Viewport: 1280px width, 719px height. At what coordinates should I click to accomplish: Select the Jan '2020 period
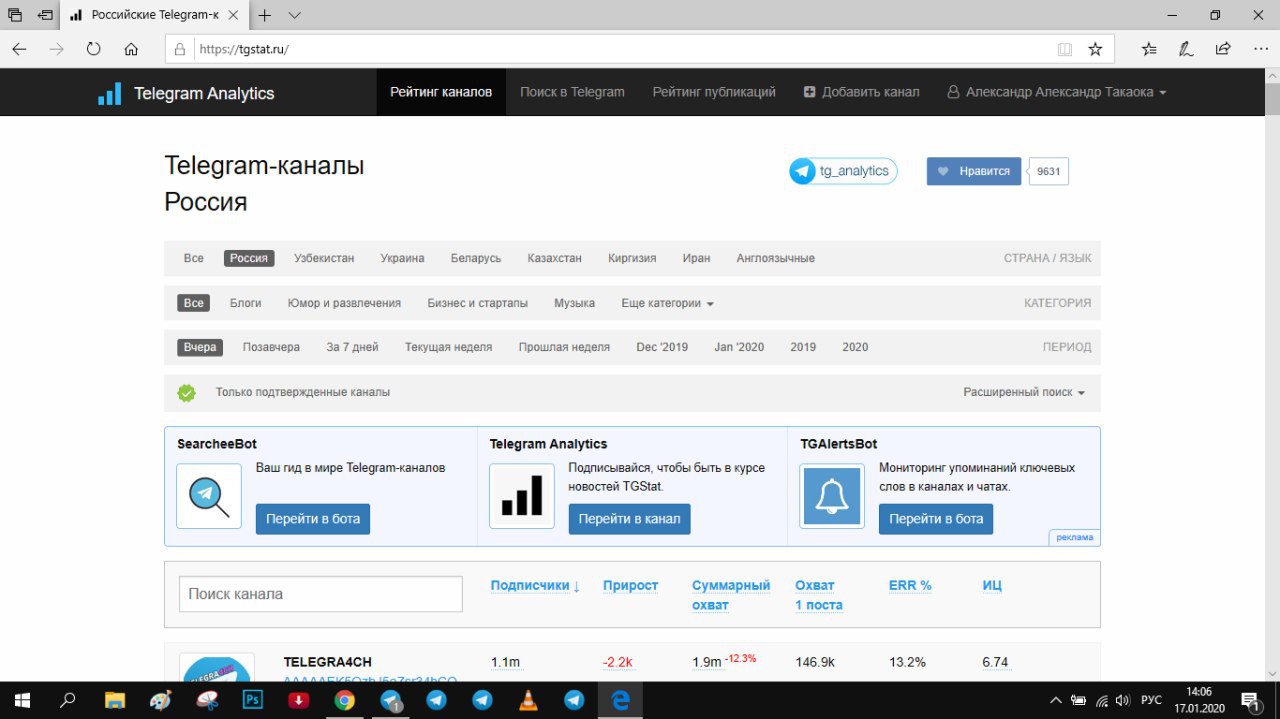click(739, 347)
